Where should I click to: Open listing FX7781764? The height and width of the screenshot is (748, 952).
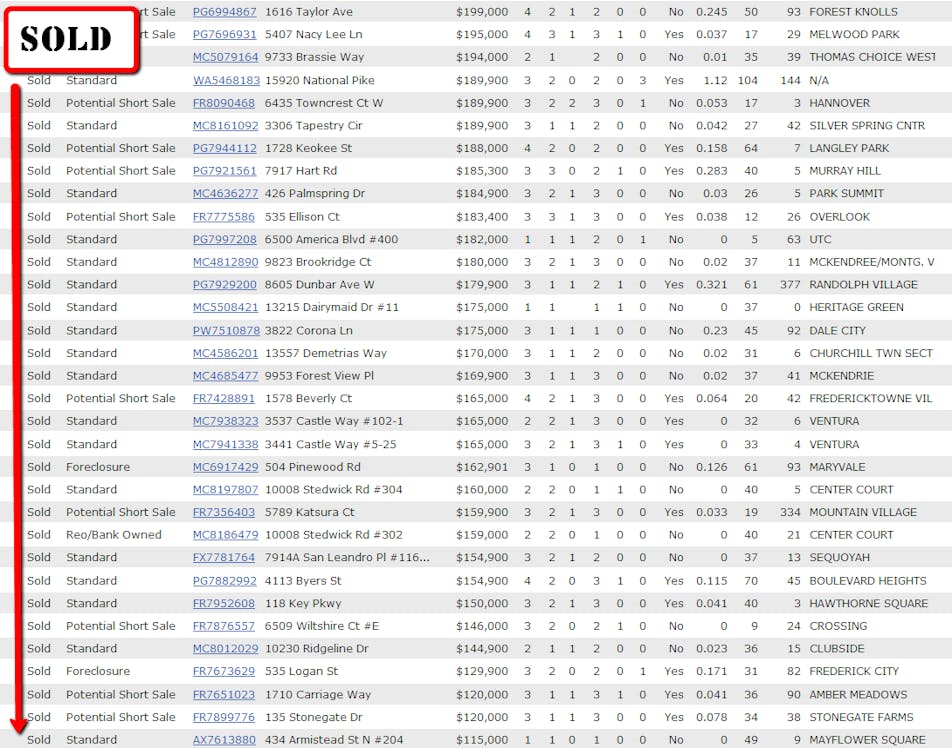(x=224, y=557)
